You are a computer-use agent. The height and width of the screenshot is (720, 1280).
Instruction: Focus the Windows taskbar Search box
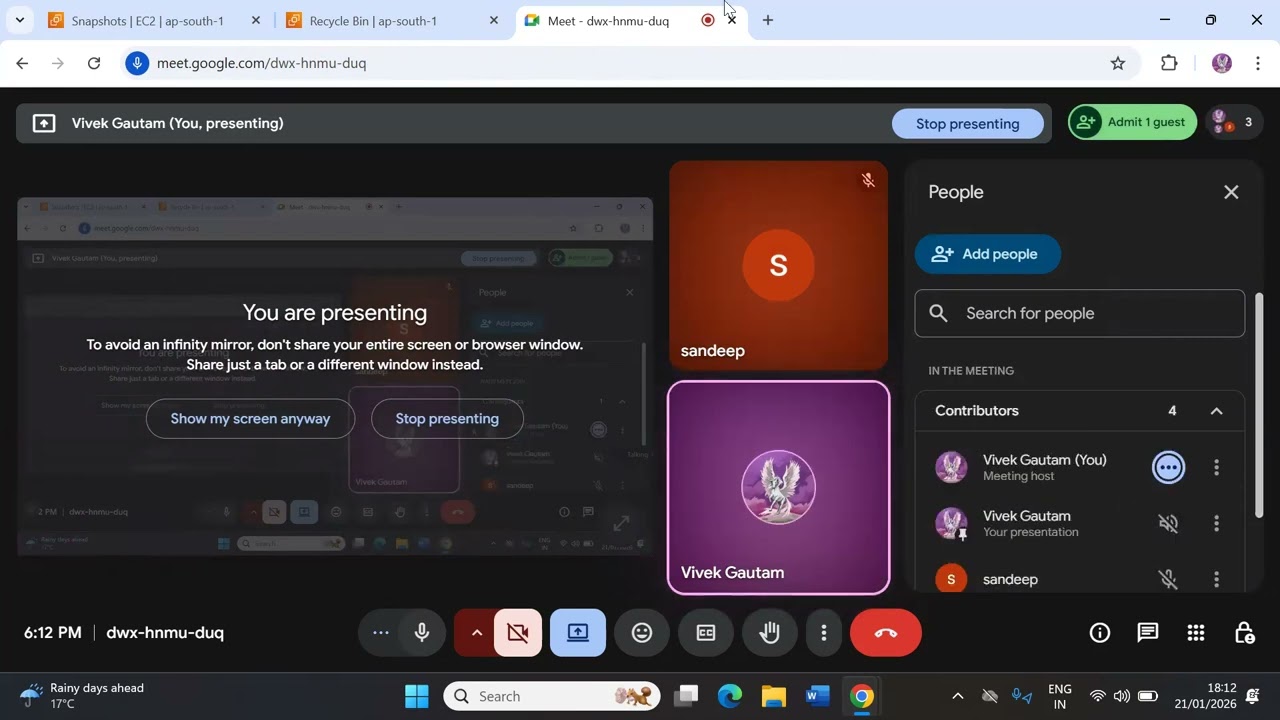click(552, 696)
